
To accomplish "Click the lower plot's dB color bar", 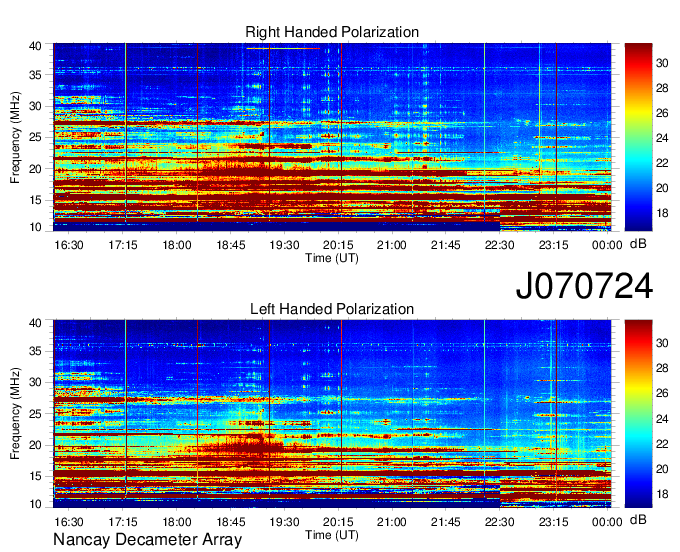I will point(638,414).
